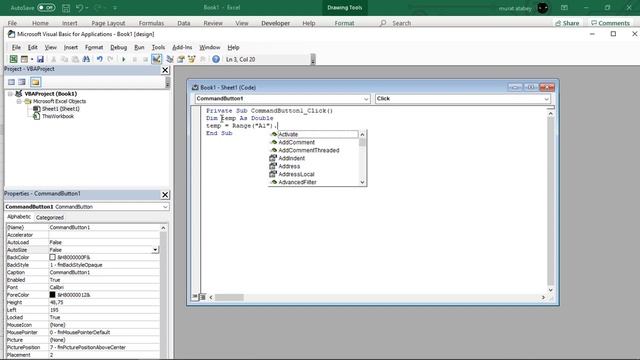Select Activate in the autocomplete list
The width and height of the screenshot is (640, 360).
pyautogui.click(x=313, y=134)
